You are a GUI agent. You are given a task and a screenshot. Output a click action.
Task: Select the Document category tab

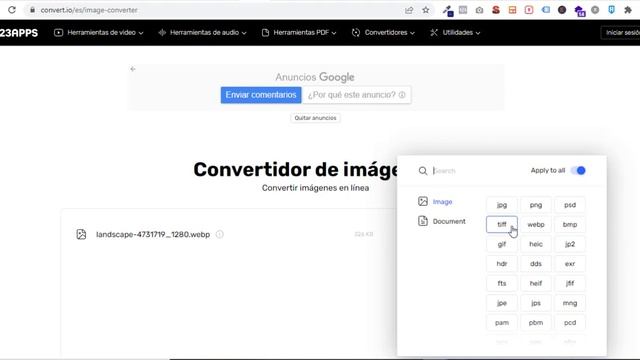click(442, 221)
